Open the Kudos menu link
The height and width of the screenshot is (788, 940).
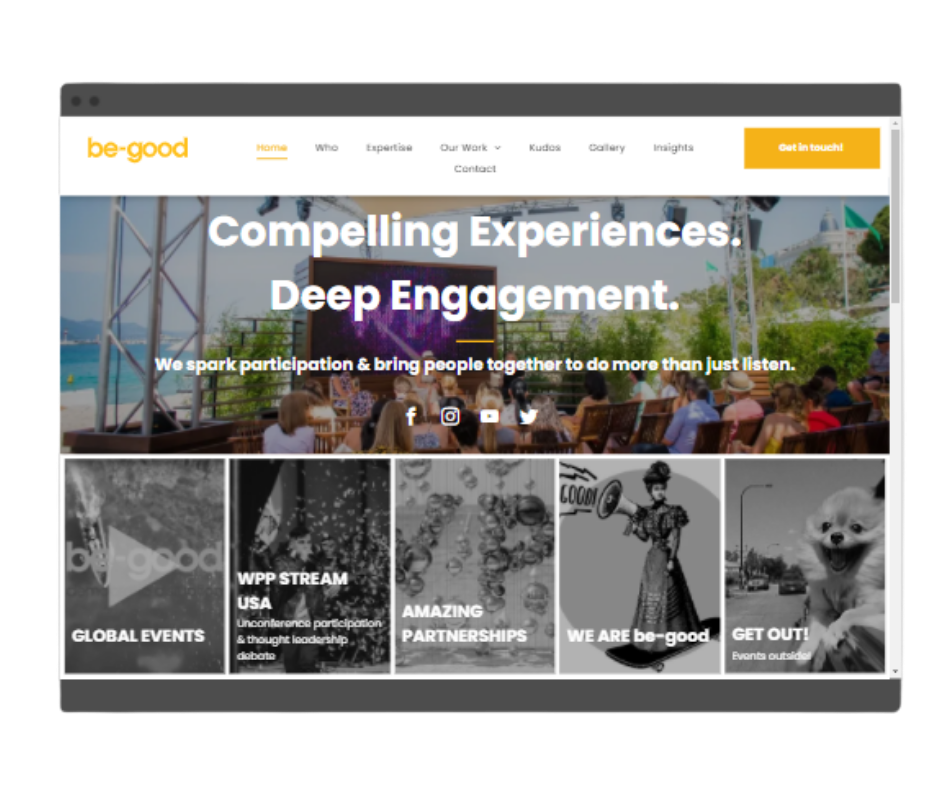545,148
